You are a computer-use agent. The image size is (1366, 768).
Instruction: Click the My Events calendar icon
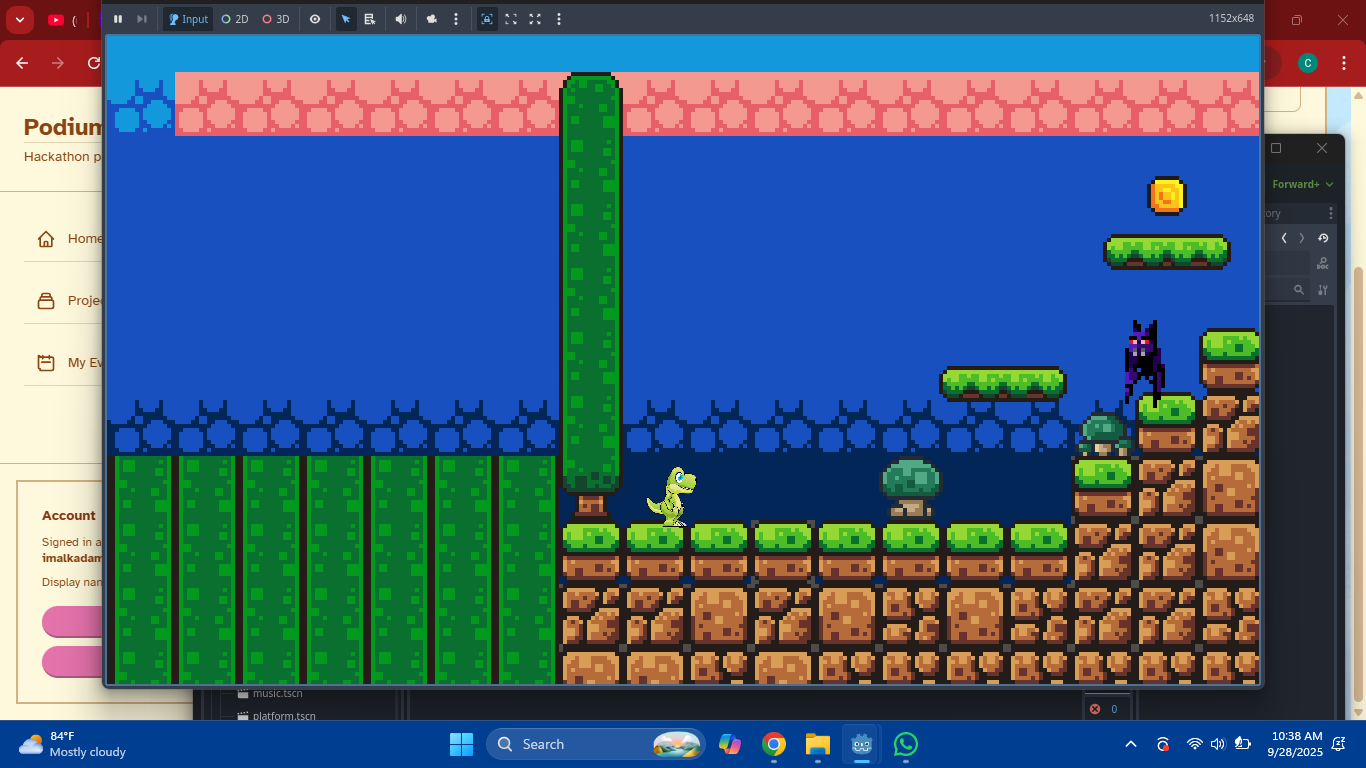(x=45, y=362)
